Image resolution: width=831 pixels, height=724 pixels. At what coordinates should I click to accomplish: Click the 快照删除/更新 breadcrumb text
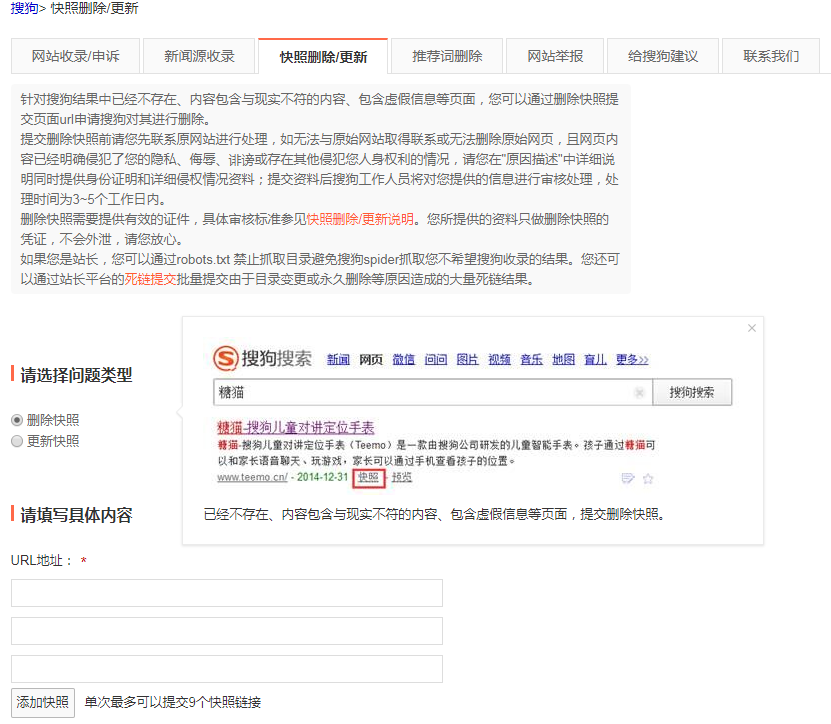tap(94, 8)
